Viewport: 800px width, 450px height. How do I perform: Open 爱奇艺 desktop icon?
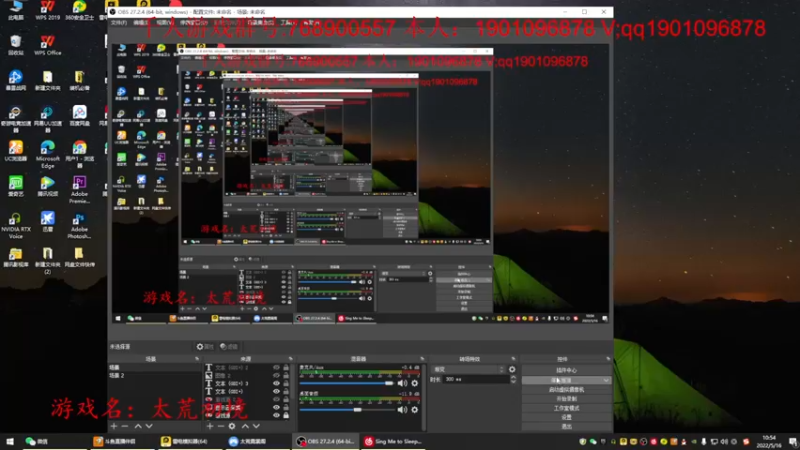pyautogui.click(x=16, y=186)
